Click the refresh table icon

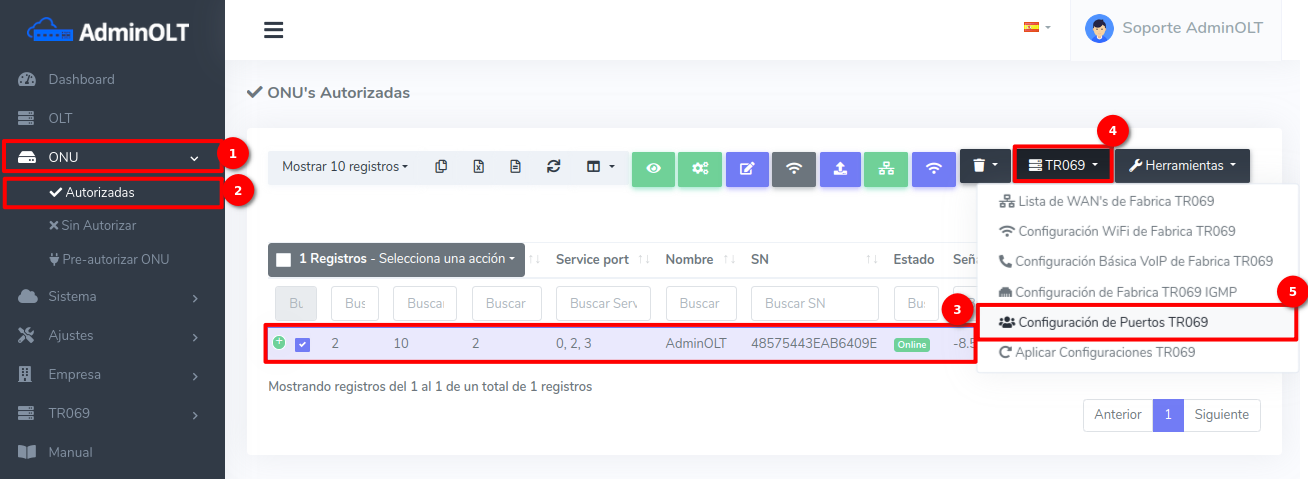(x=553, y=166)
